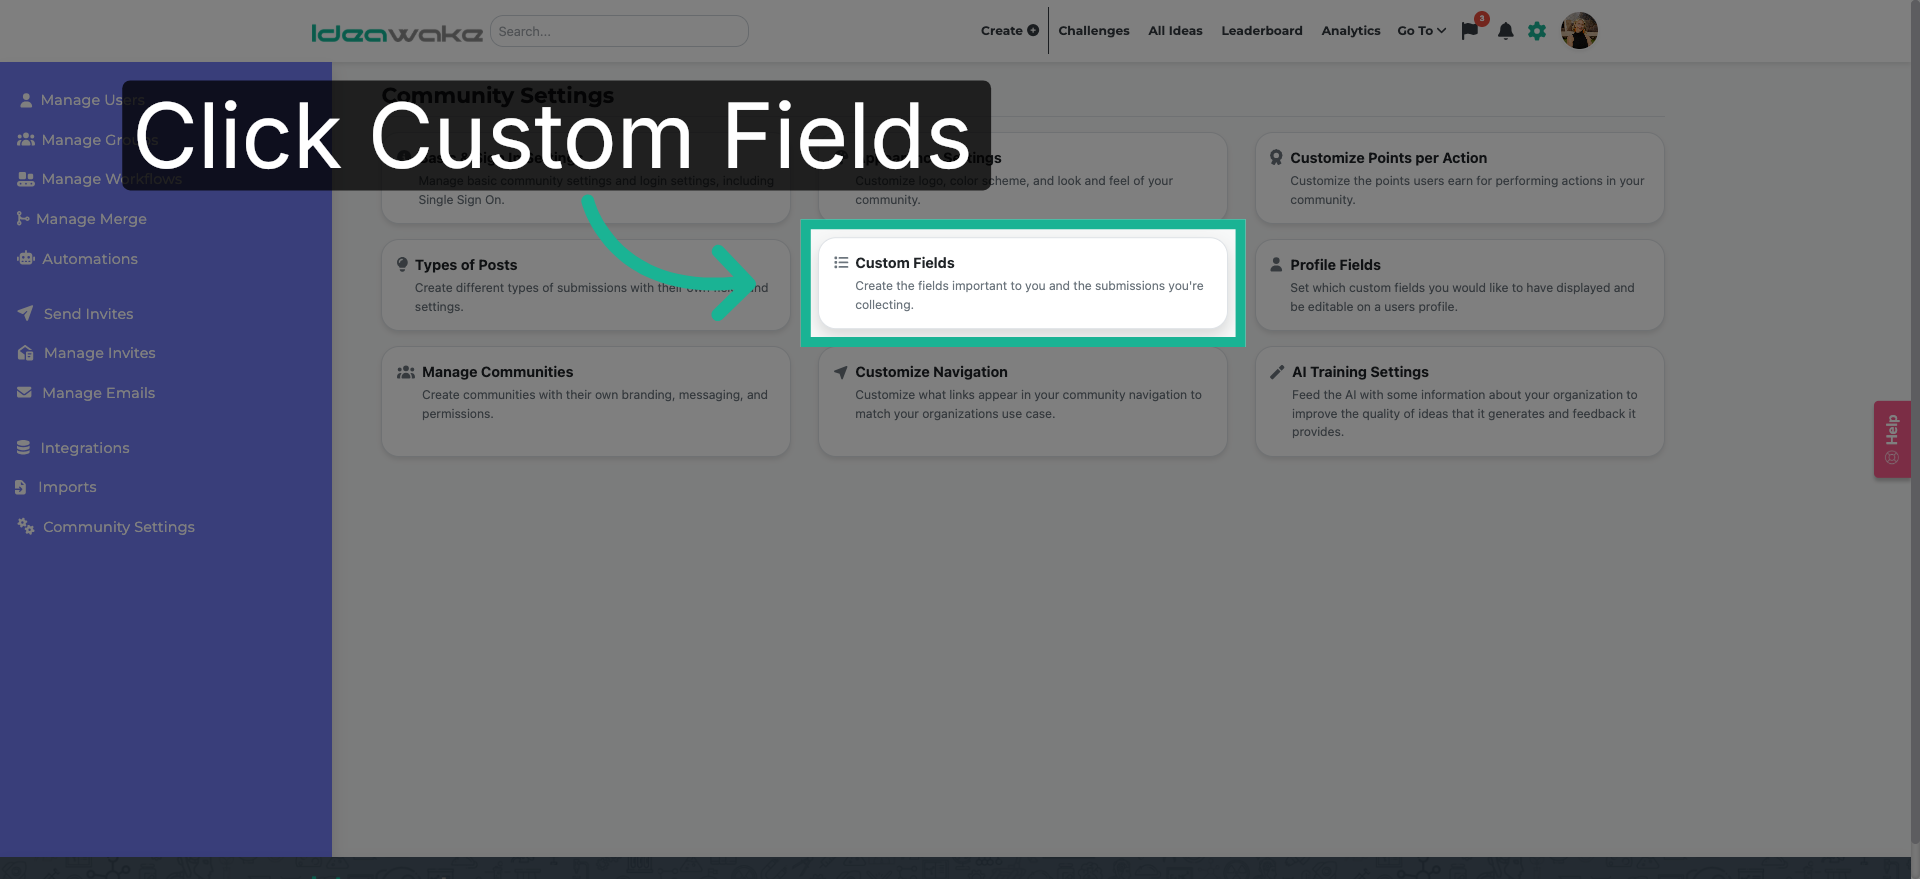The height and width of the screenshot is (879, 1920).
Task: Open the Custom Fields settings card
Action: (x=1022, y=283)
